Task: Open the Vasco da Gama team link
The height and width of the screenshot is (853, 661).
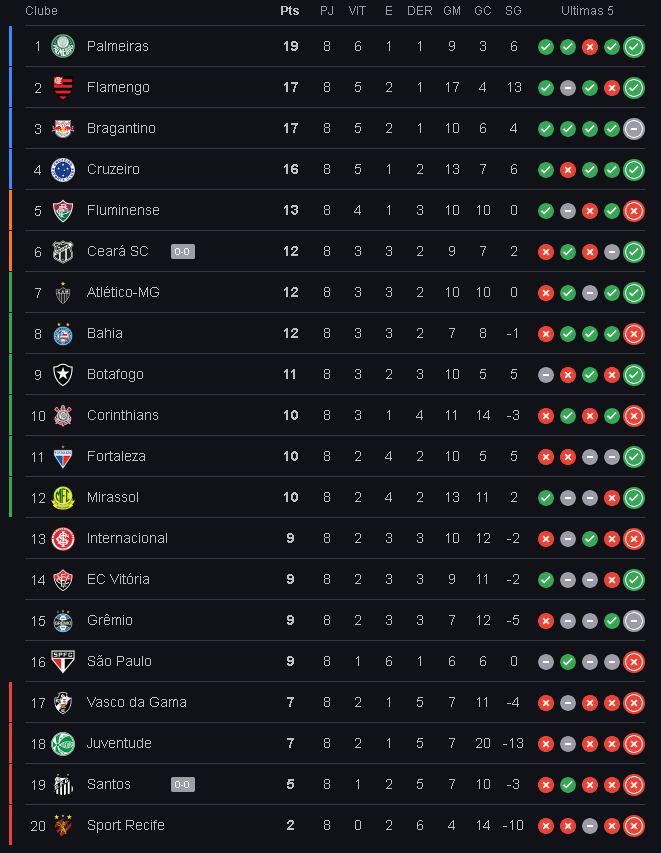Action: pyautogui.click(x=137, y=702)
